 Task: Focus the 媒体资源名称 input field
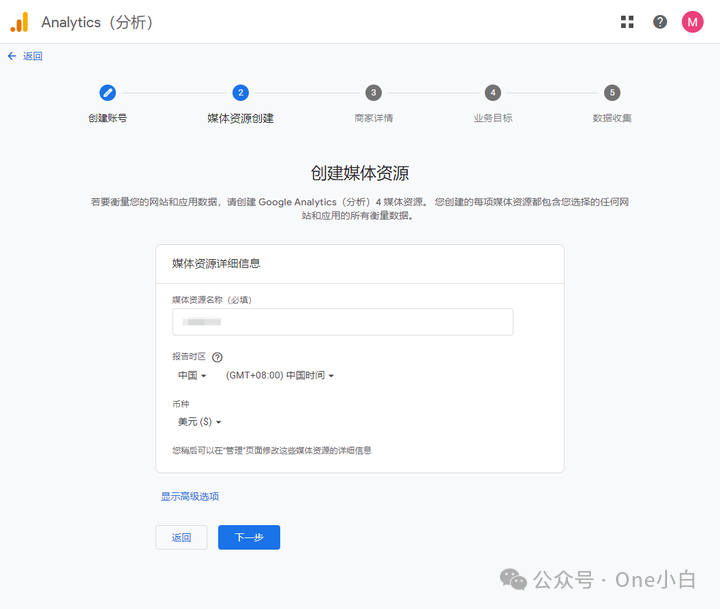[x=343, y=322]
